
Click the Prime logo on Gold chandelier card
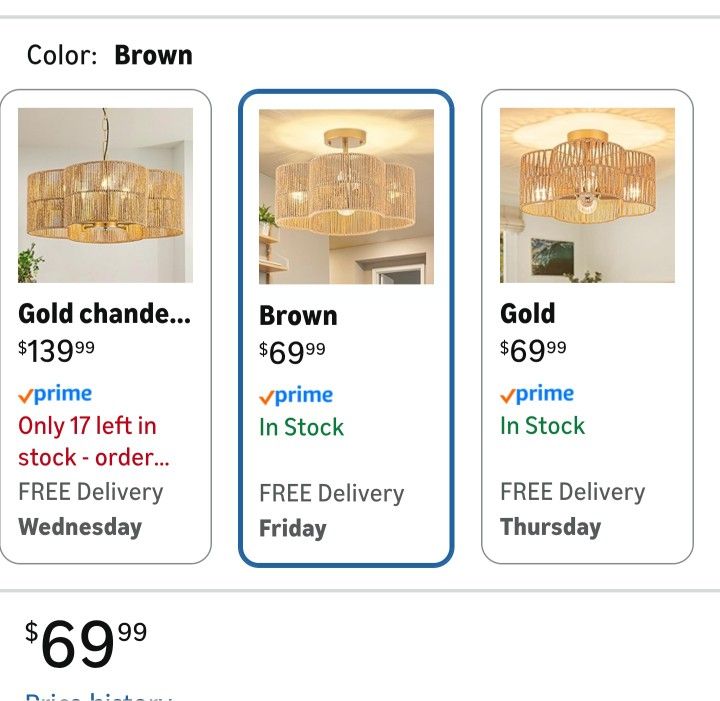click(55, 394)
